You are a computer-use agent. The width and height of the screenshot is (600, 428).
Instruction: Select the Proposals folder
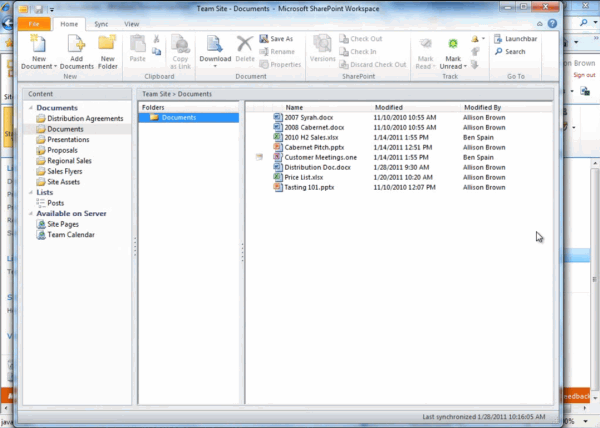pyautogui.click(x=57, y=150)
